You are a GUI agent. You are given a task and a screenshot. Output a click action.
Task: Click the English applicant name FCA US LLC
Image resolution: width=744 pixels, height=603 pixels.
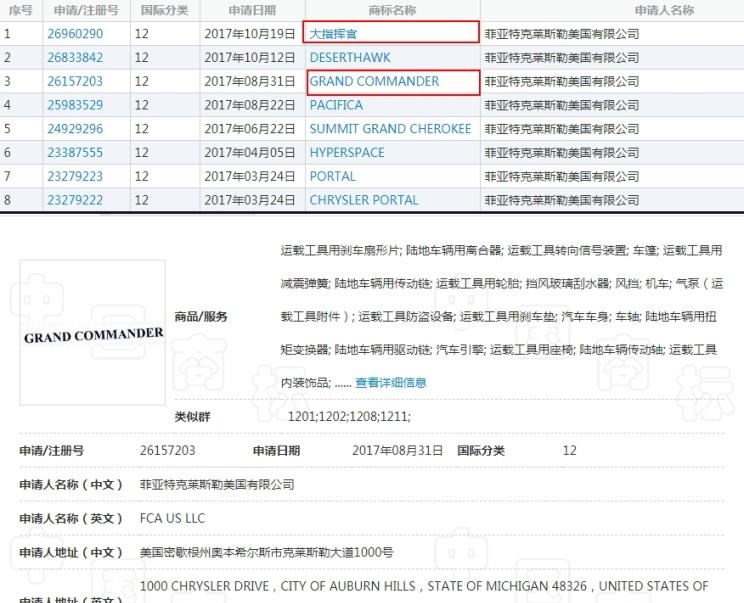(173, 518)
